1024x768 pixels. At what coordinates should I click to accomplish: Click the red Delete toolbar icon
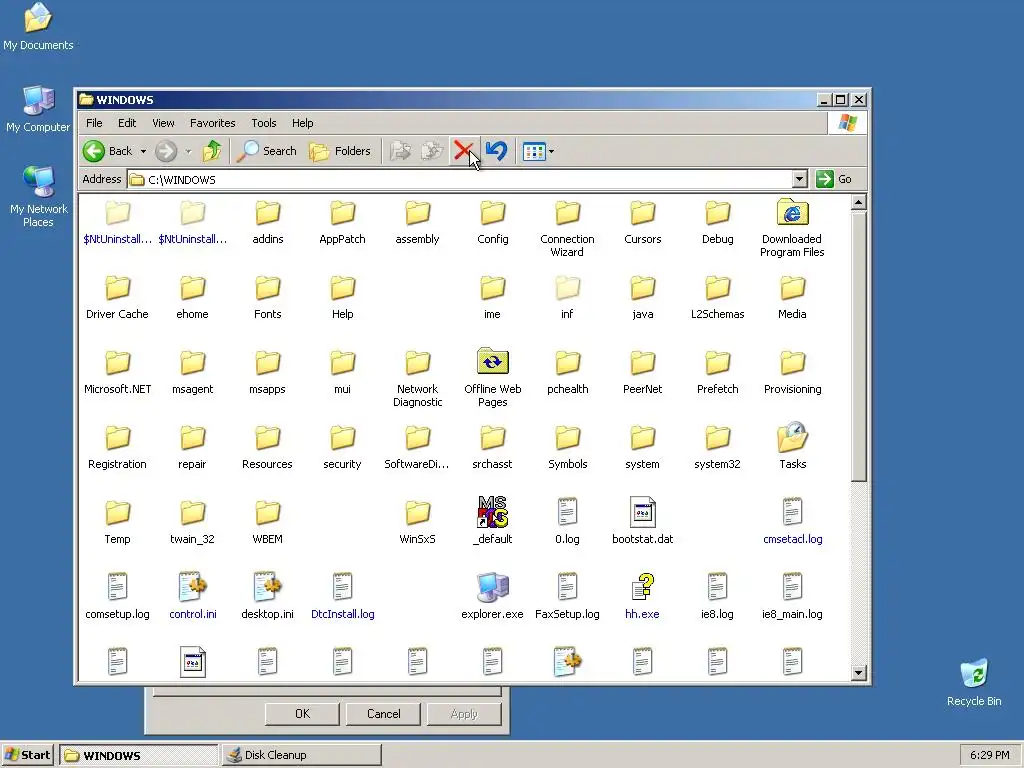point(463,151)
